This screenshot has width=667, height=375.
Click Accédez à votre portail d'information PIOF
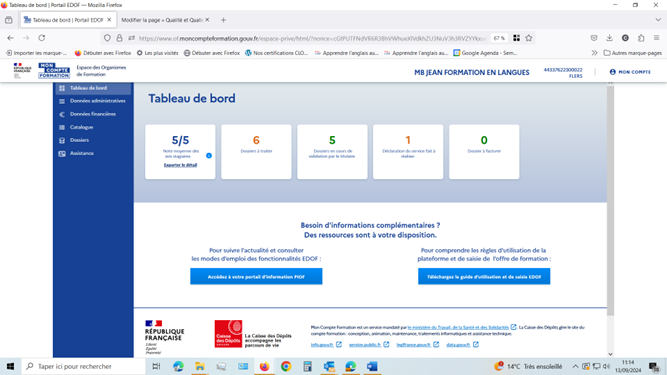pyautogui.click(x=256, y=276)
